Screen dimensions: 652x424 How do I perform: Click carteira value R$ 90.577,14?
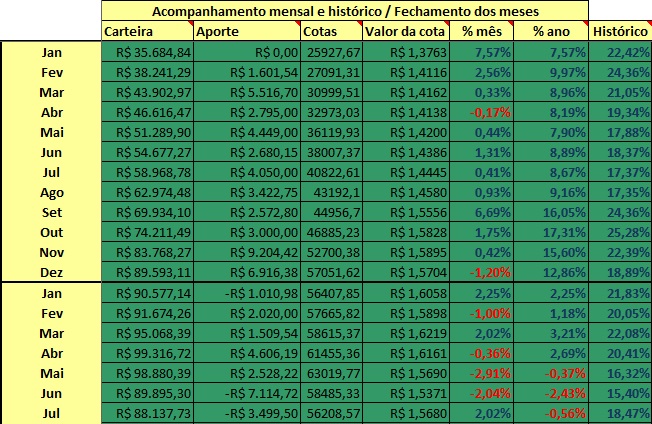(x=147, y=293)
